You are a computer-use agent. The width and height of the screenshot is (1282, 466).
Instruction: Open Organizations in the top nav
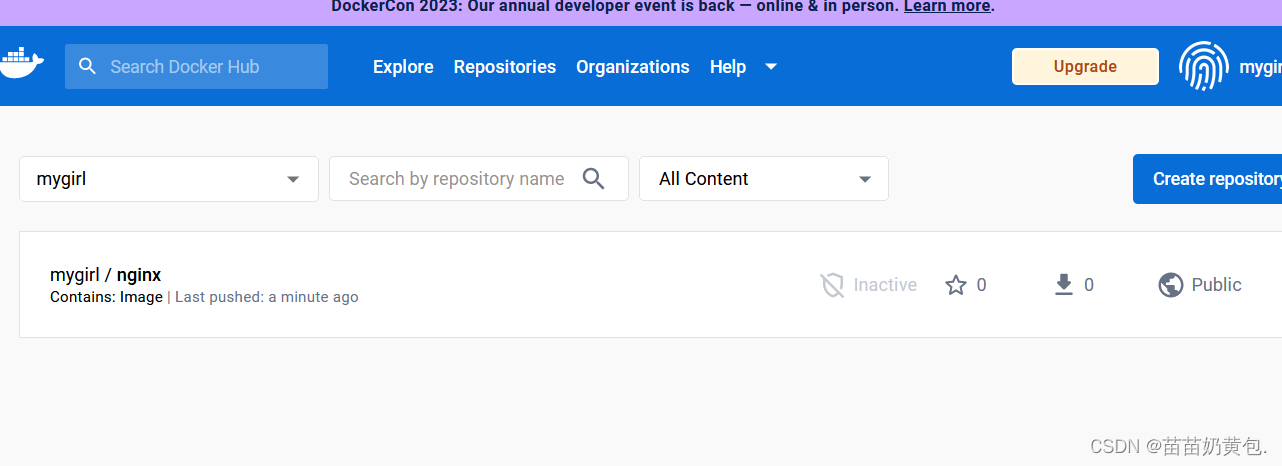(x=633, y=67)
